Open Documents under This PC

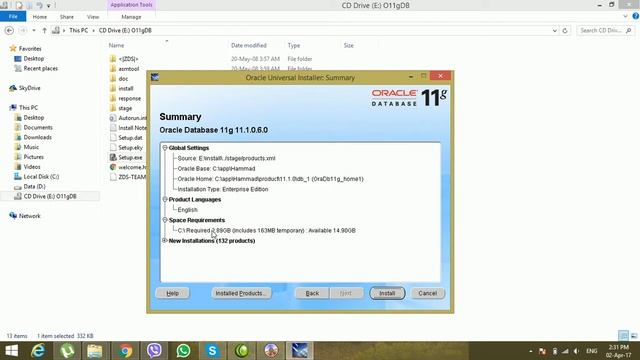pos(38,127)
